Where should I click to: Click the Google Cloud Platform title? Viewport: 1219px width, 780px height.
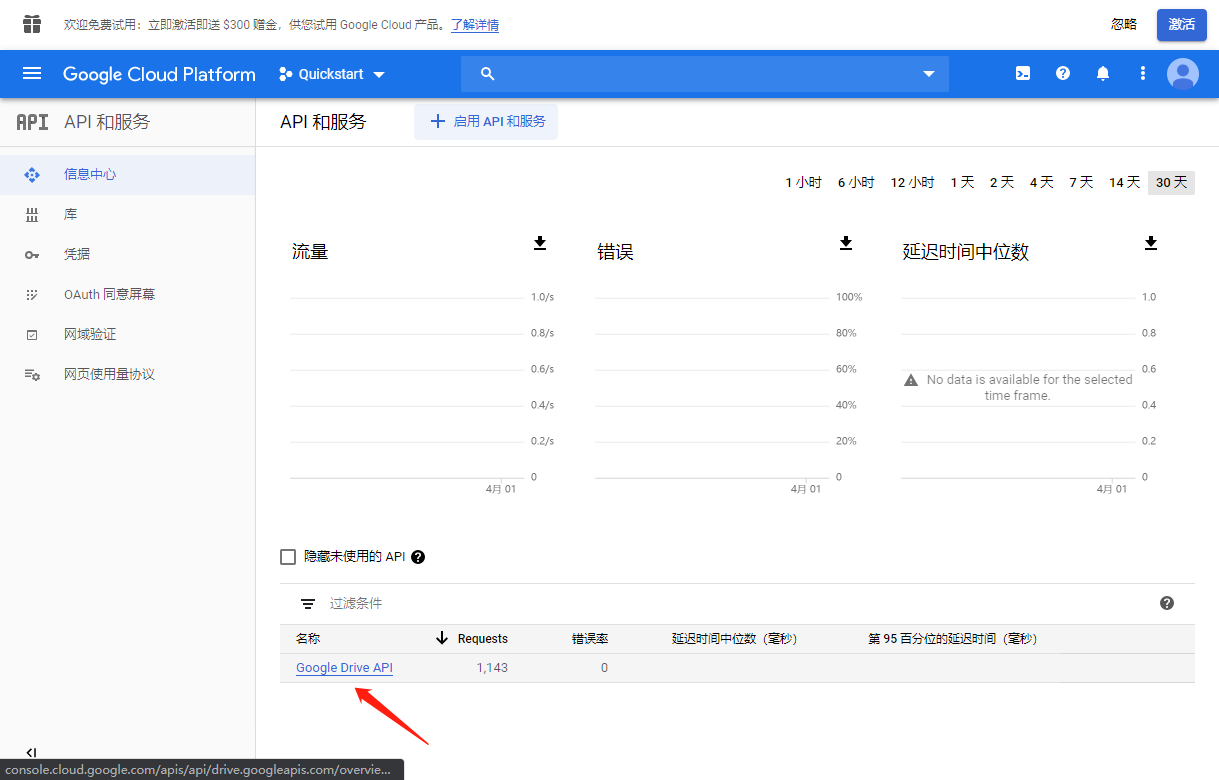pyautogui.click(x=159, y=74)
